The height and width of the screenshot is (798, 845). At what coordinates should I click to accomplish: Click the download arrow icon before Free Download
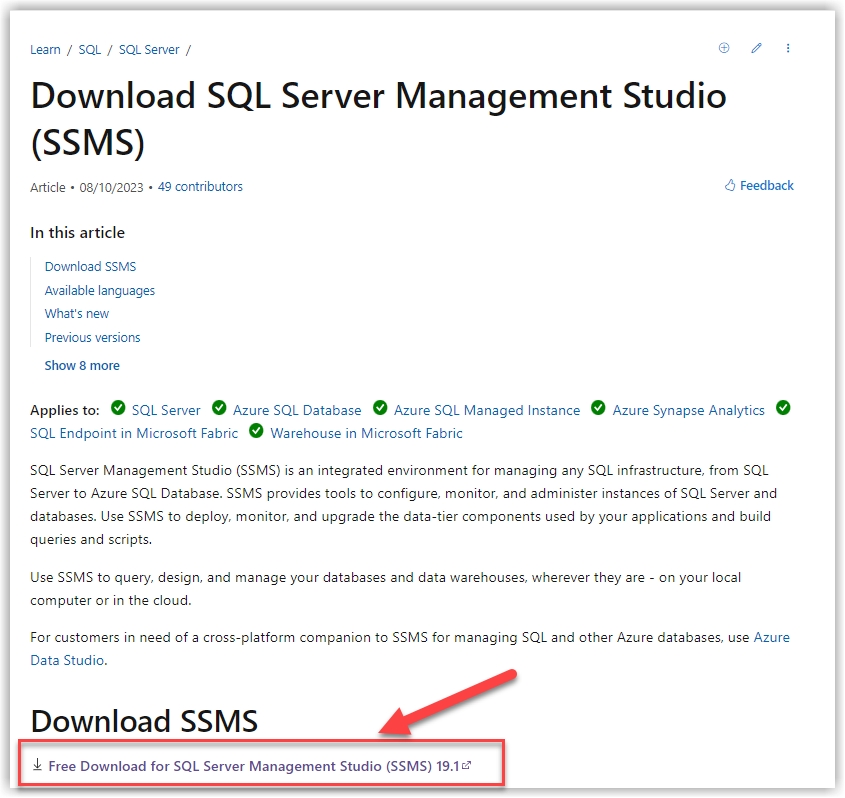click(37, 765)
